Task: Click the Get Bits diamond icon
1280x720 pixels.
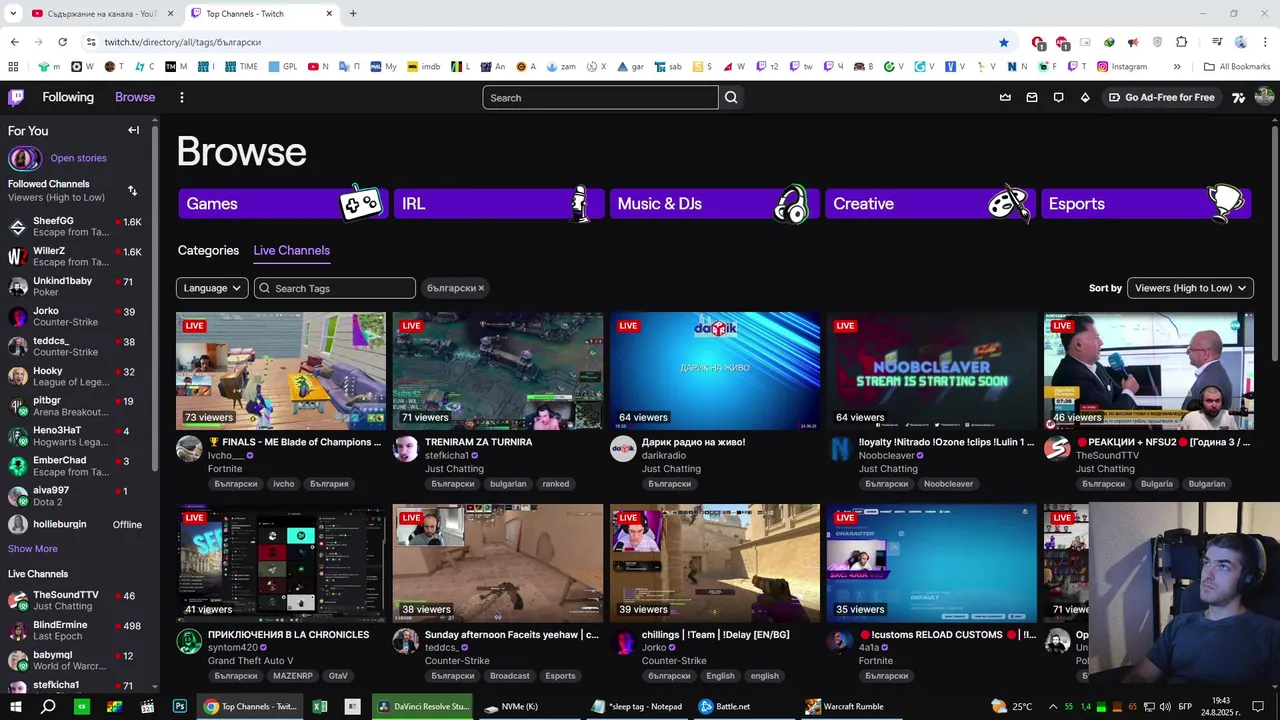Action: pyautogui.click(x=1085, y=97)
